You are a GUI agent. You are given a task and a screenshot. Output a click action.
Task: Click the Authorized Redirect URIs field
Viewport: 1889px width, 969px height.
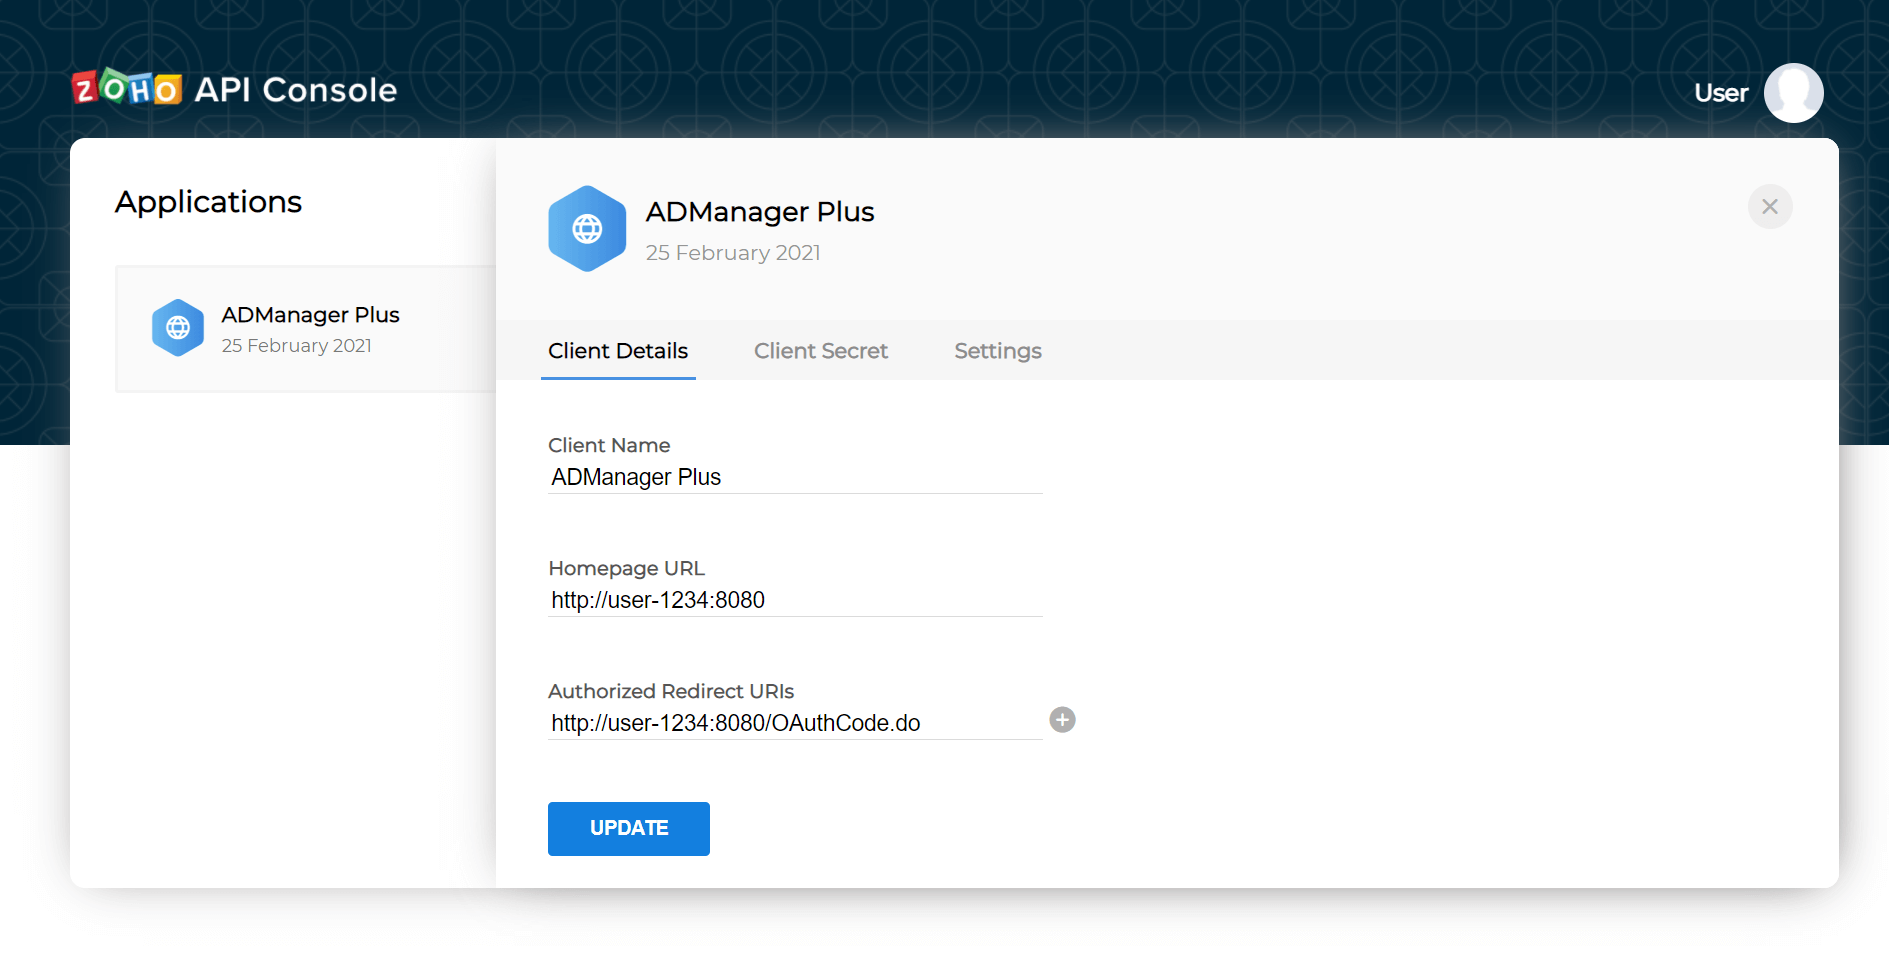[x=795, y=723]
